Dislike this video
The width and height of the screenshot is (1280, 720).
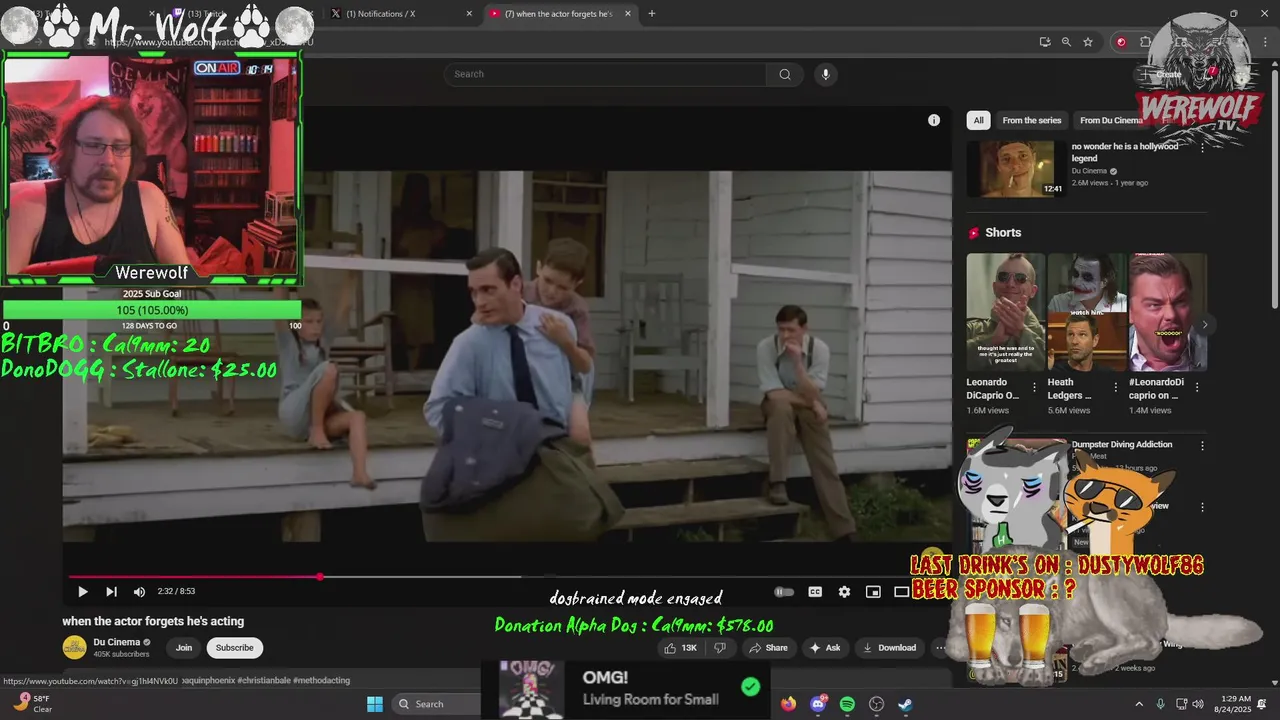click(x=719, y=648)
